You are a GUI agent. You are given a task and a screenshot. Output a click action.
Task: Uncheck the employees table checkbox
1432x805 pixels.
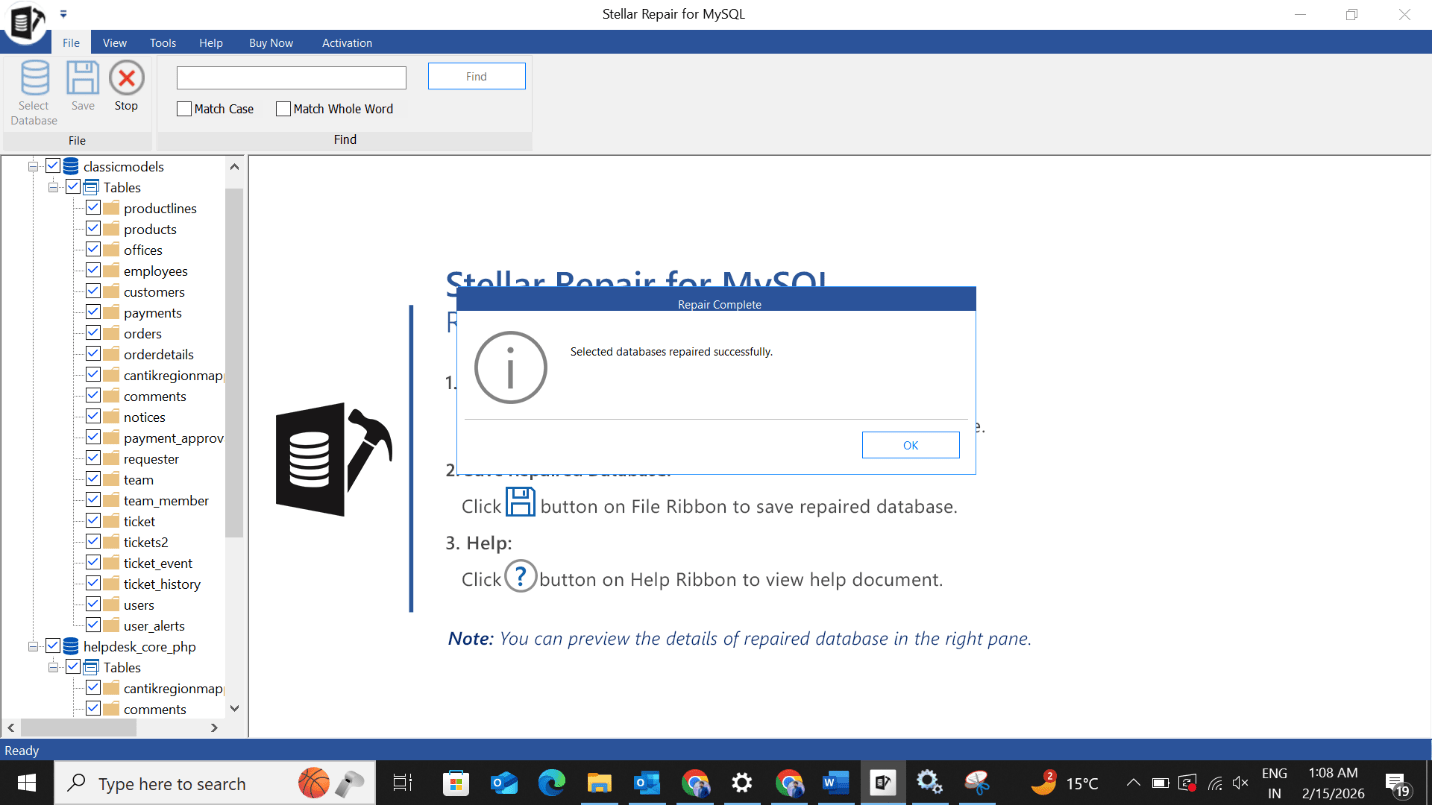coord(93,271)
